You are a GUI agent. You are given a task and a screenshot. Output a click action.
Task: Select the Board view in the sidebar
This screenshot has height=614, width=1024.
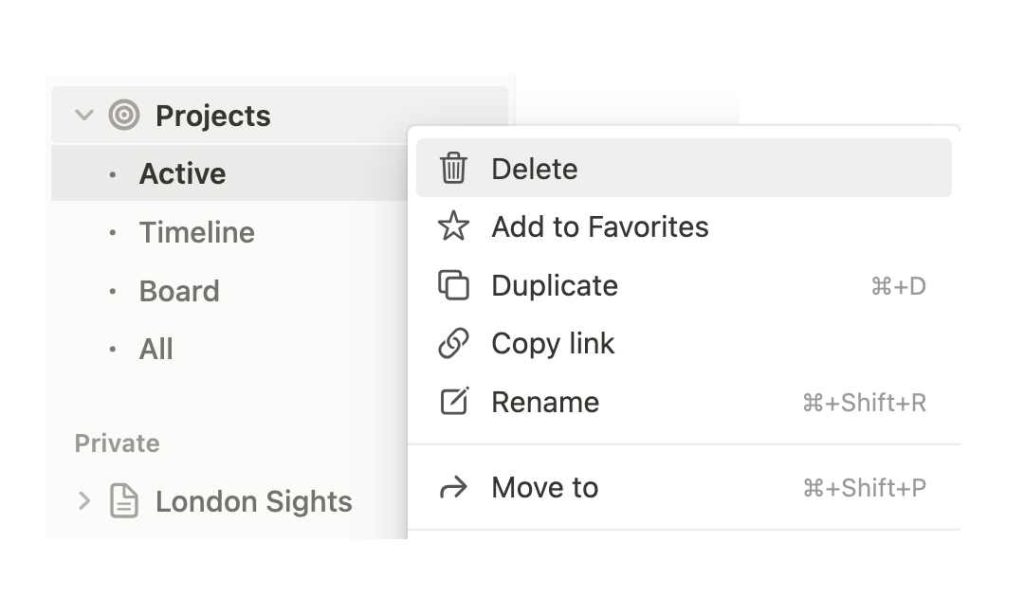click(x=179, y=291)
